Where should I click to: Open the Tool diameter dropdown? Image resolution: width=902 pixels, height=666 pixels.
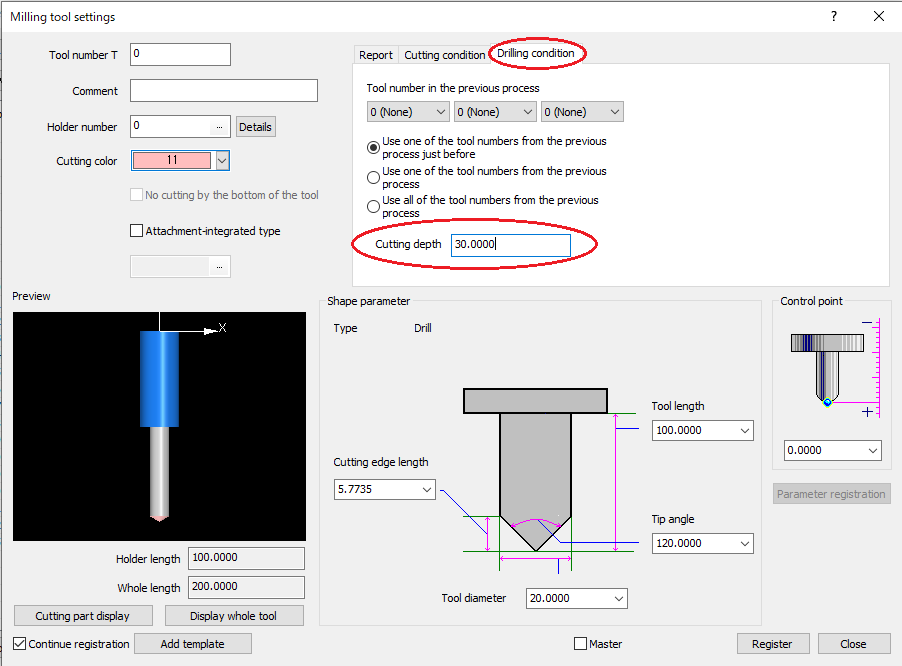(x=617, y=598)
